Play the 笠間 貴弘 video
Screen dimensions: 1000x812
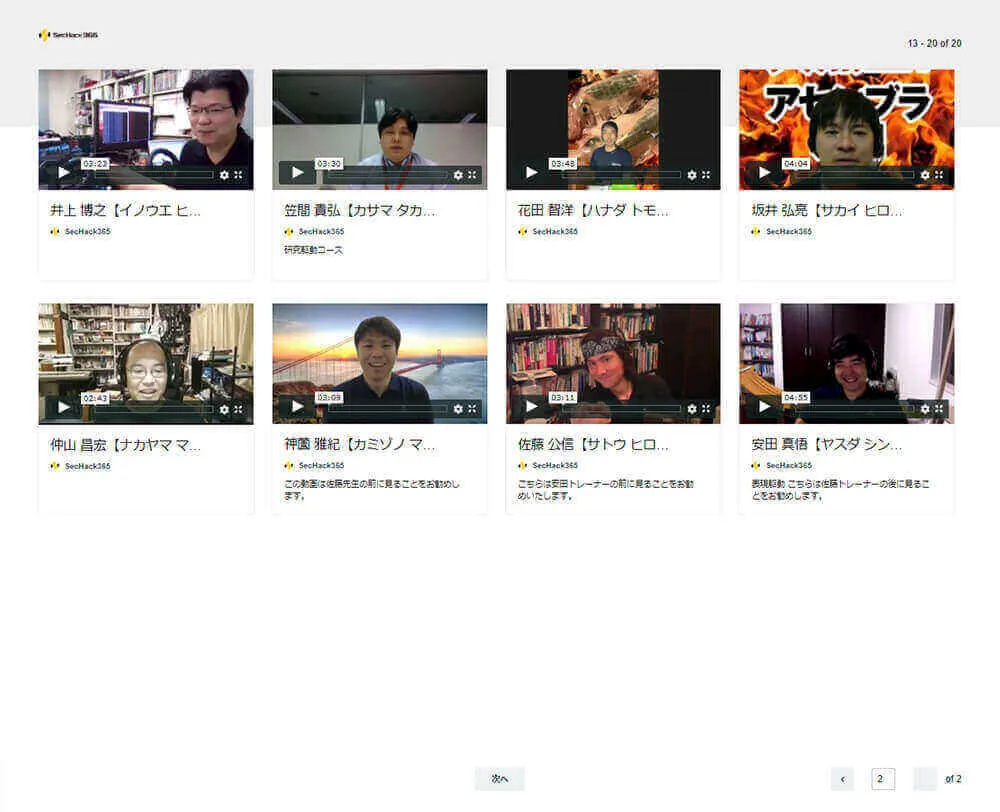297,173
